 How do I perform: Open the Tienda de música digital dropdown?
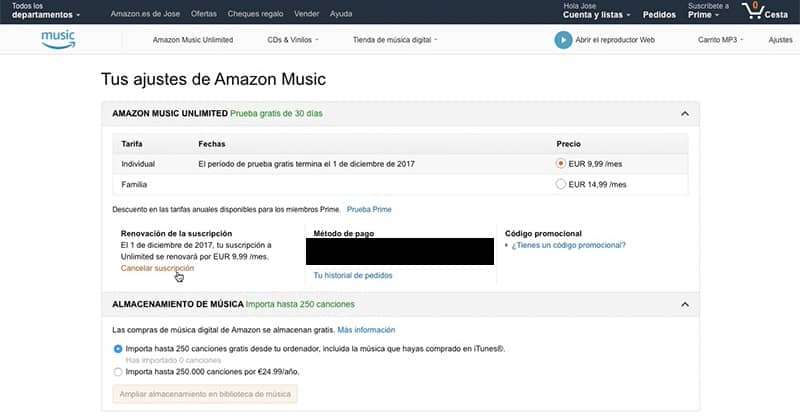point(395,40)
